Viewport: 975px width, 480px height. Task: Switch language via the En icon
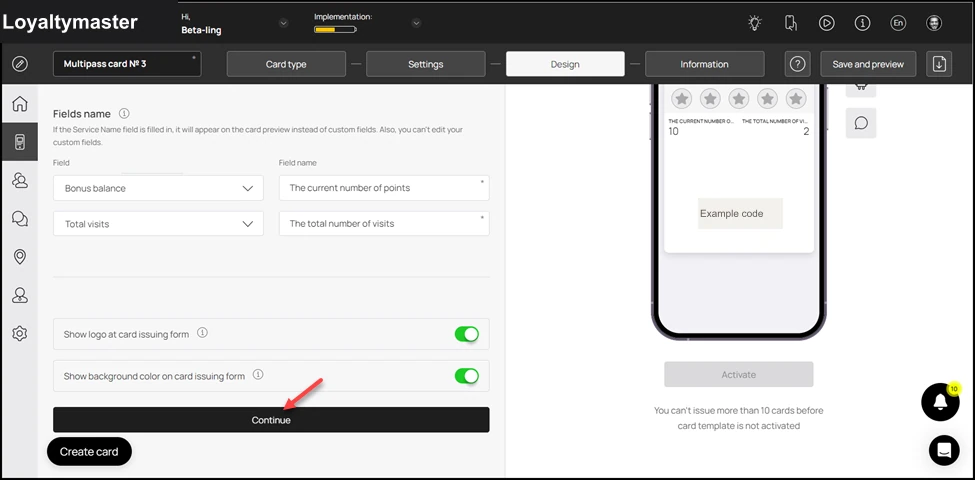[898, 24]
